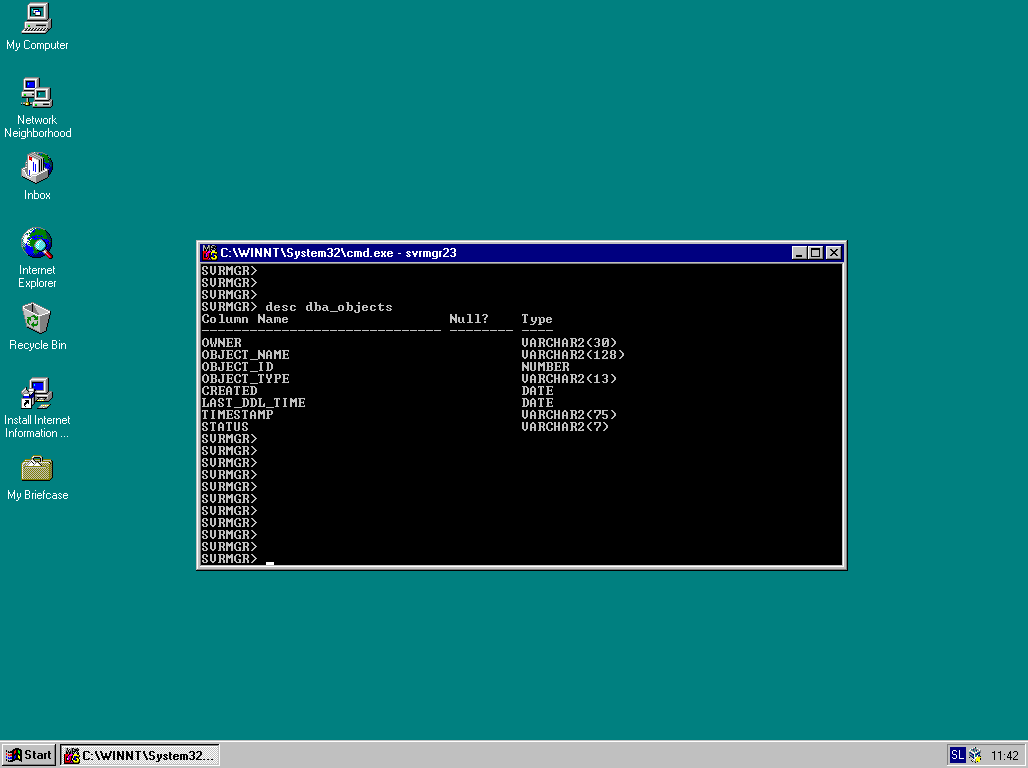1028x768 pixels.
Task: Maximize the svrmgr23 console window
Action: pyautogui.click(x=815, y=253)
